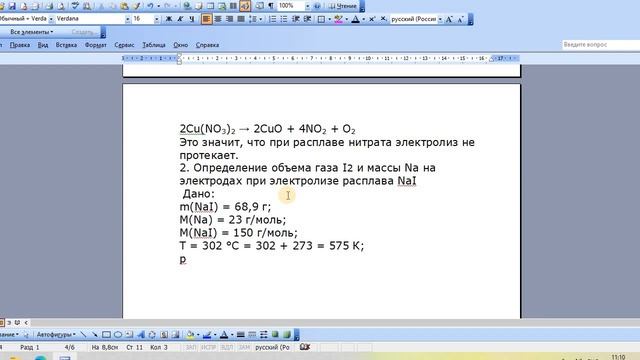Set justify paragraph alignment
The height and width of the screenshot is (360, 640).
(241, 19)
